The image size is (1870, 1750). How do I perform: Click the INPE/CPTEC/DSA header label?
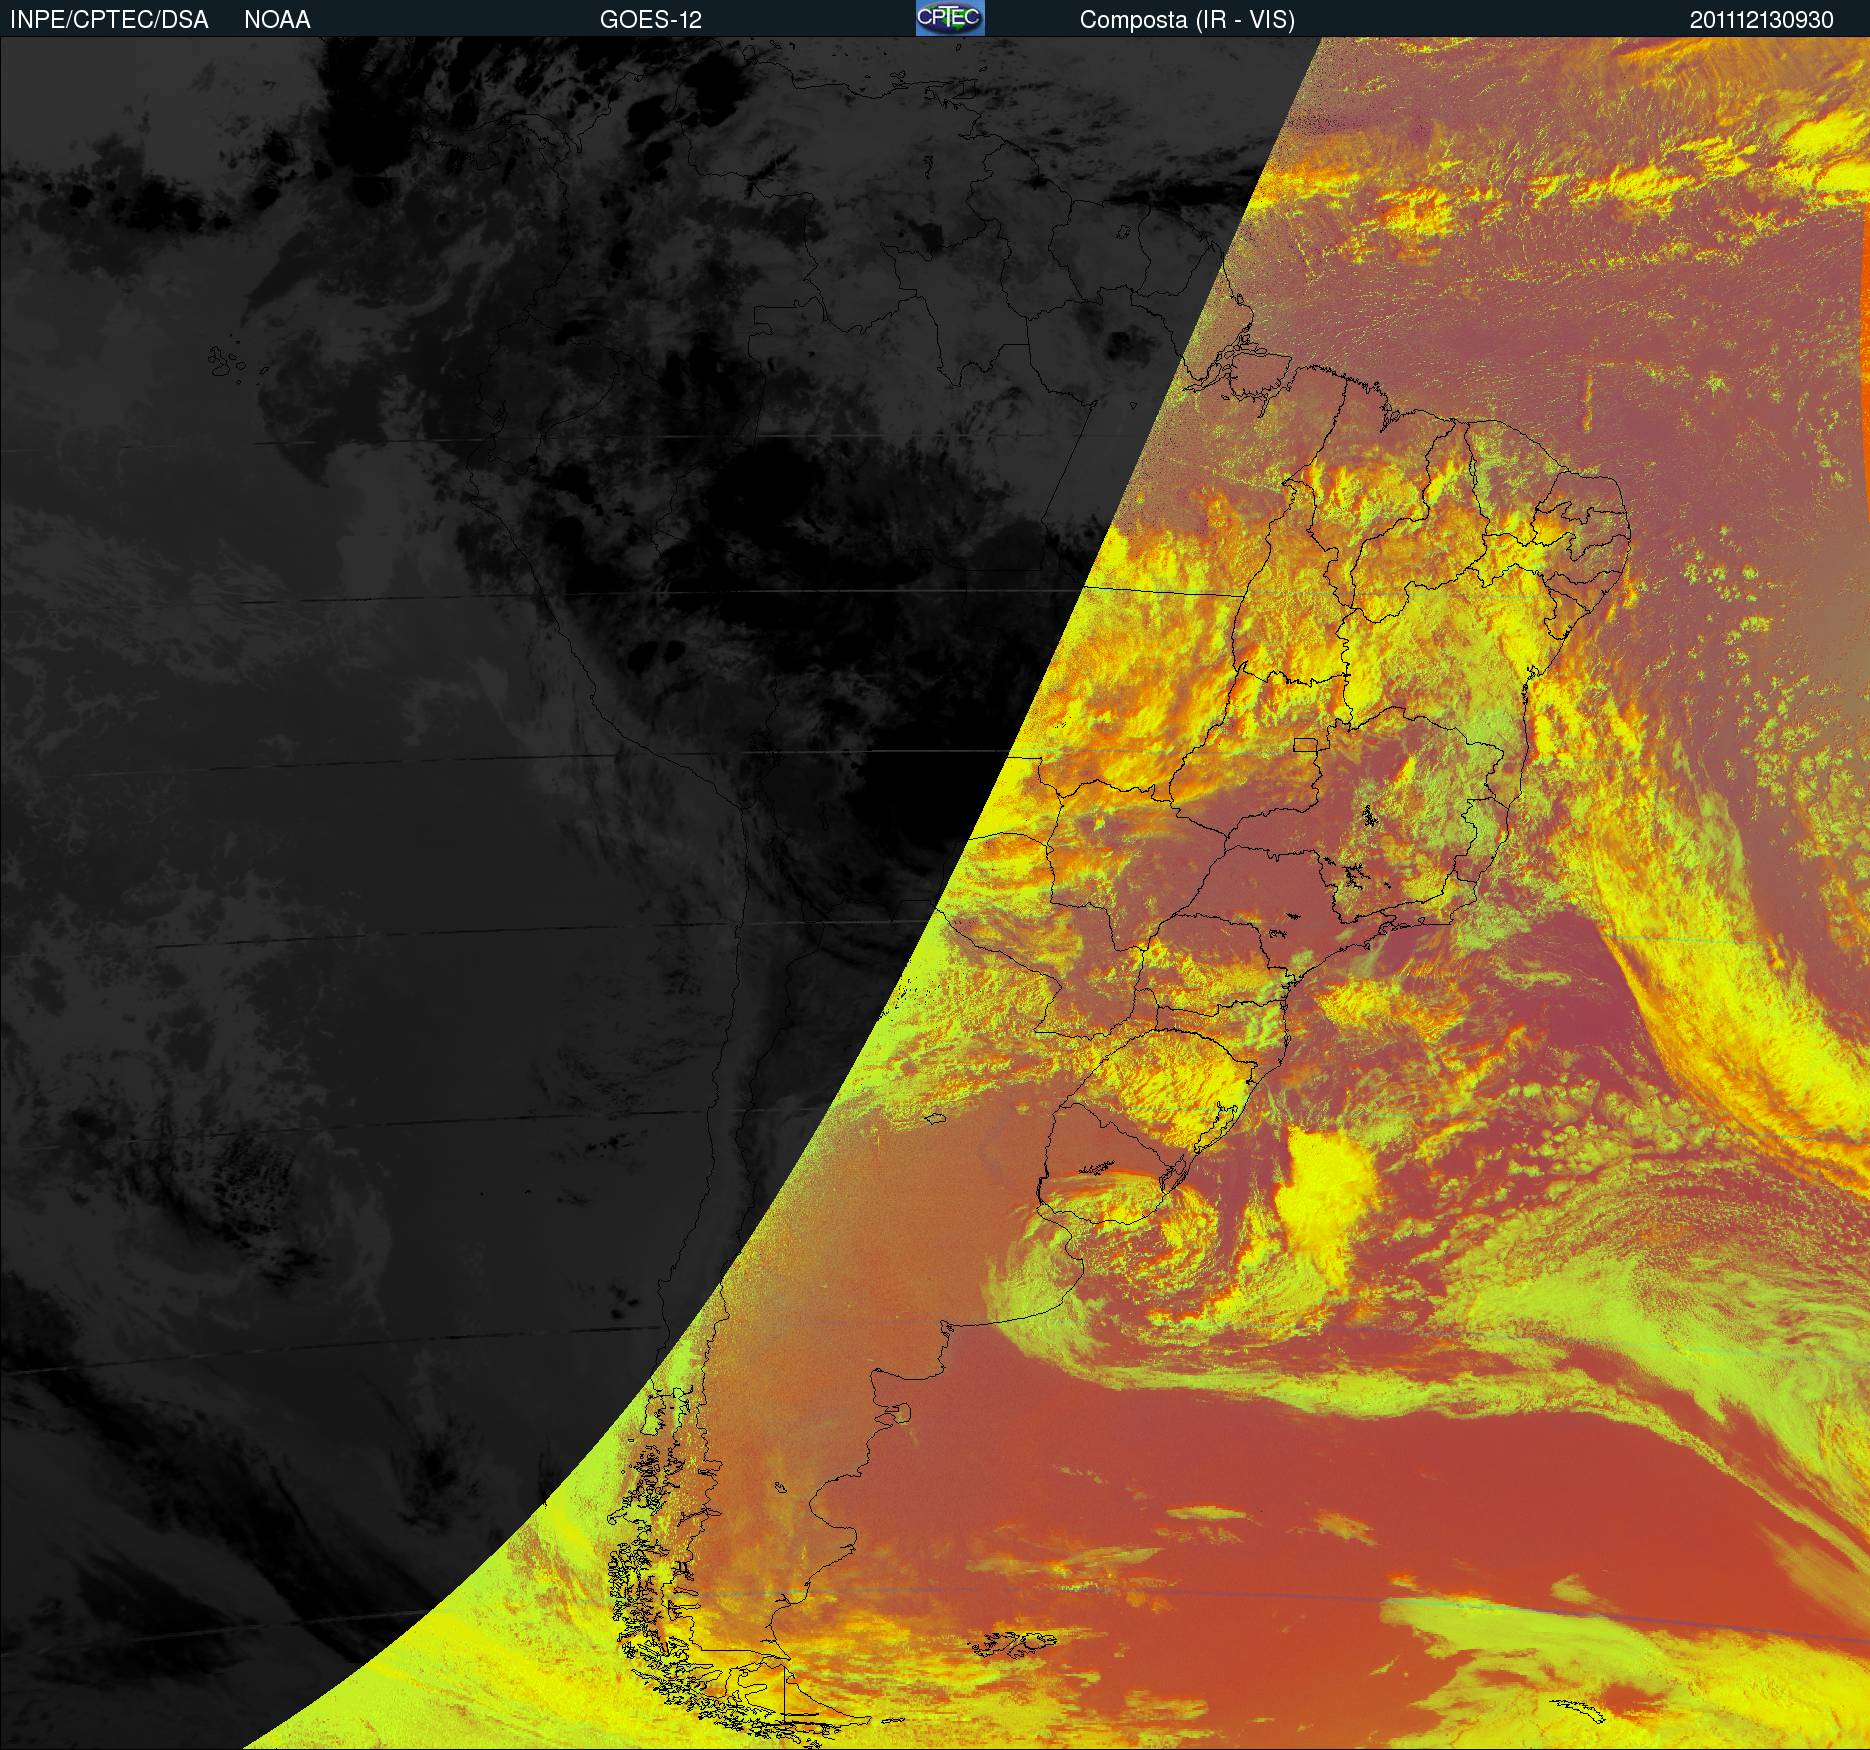tap(109, 19)
